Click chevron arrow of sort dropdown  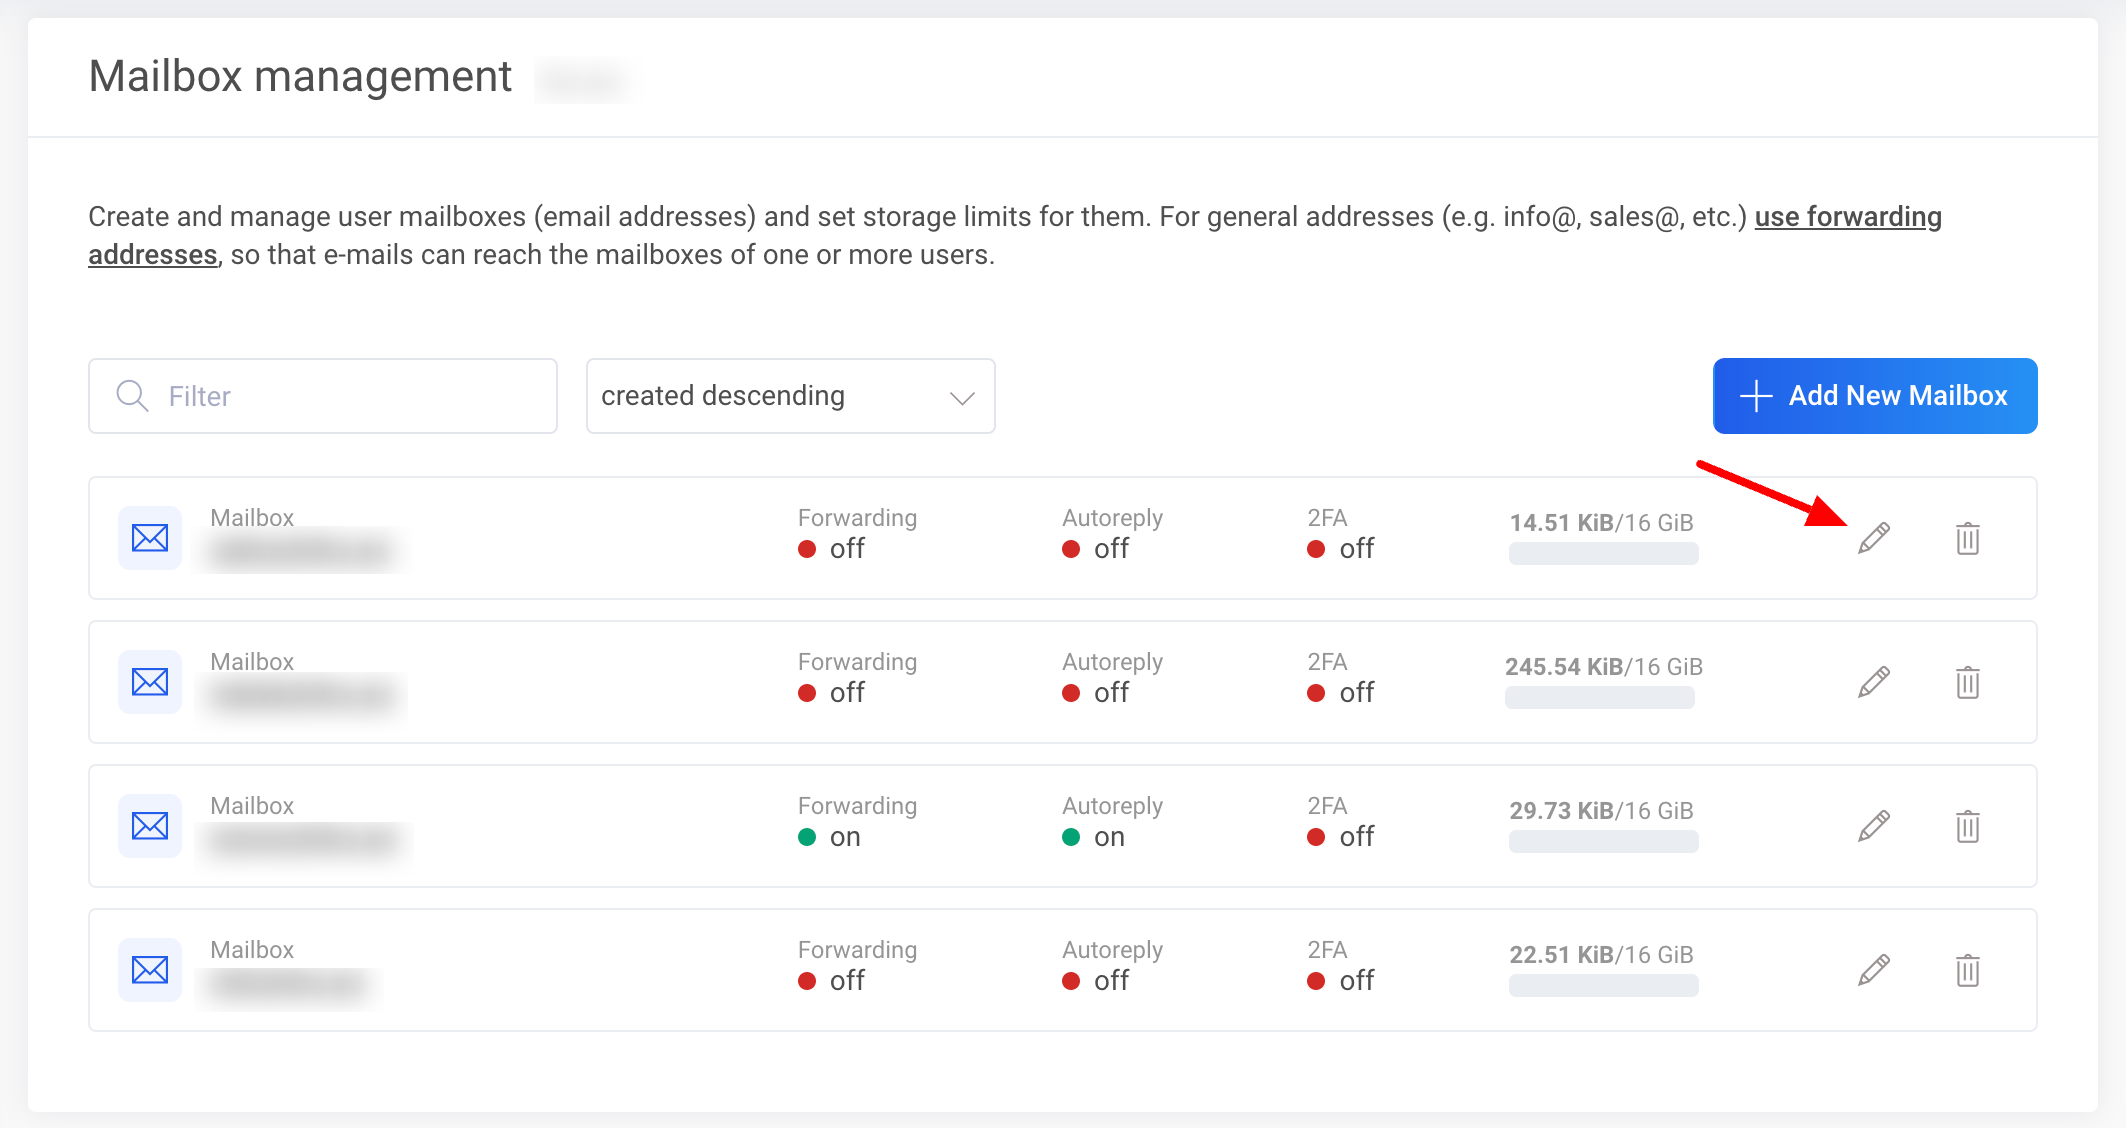tap(962, 398)
